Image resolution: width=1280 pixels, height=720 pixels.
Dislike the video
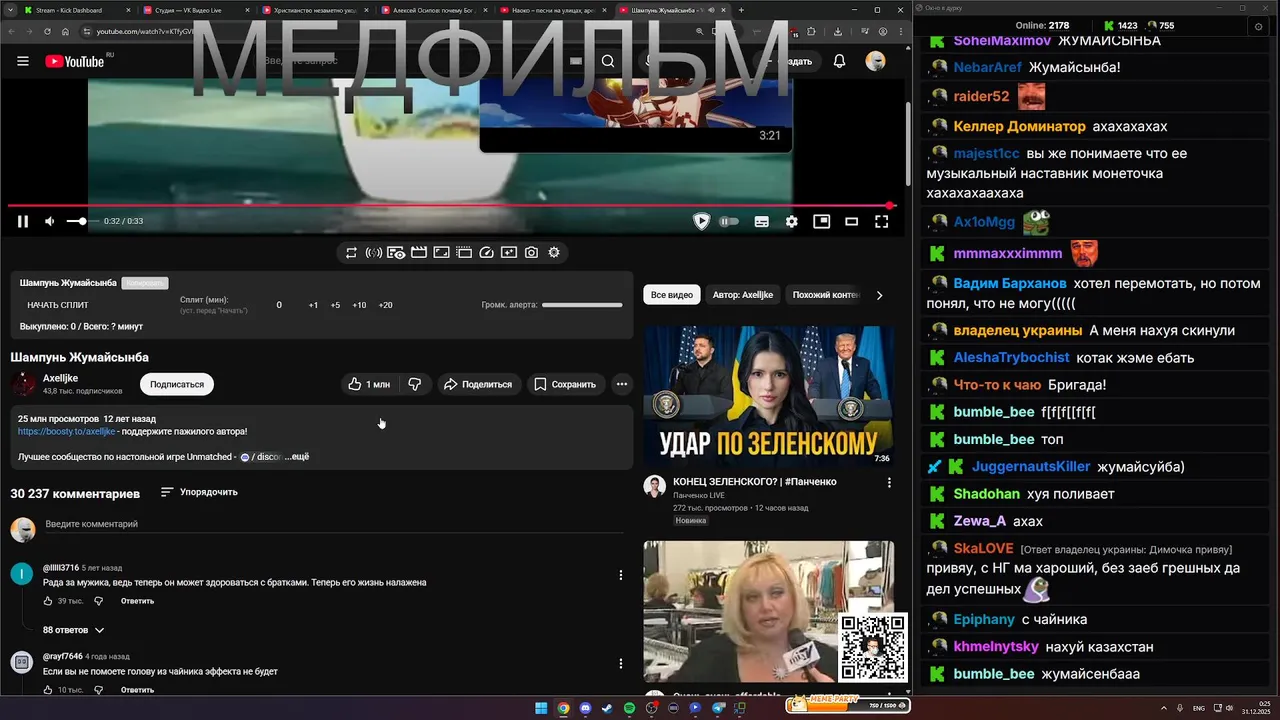415,384
